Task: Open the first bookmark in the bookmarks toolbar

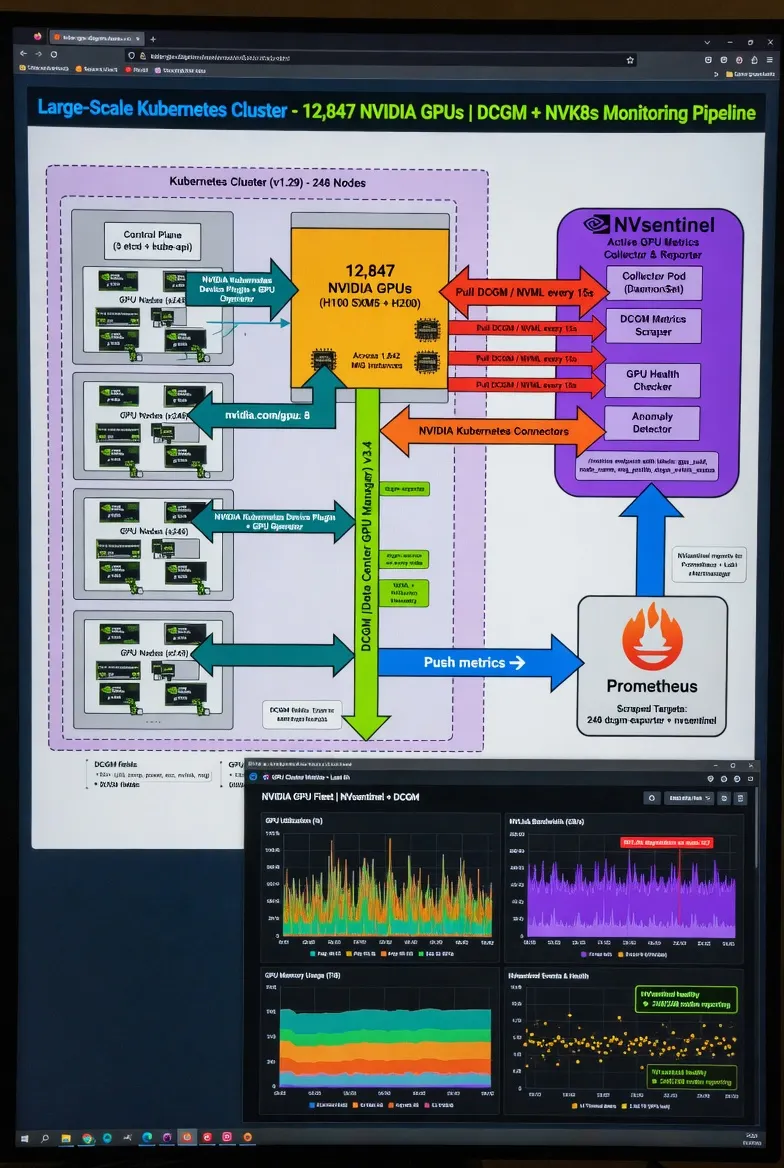Action: pyautogui.click(x=43, y=69)
